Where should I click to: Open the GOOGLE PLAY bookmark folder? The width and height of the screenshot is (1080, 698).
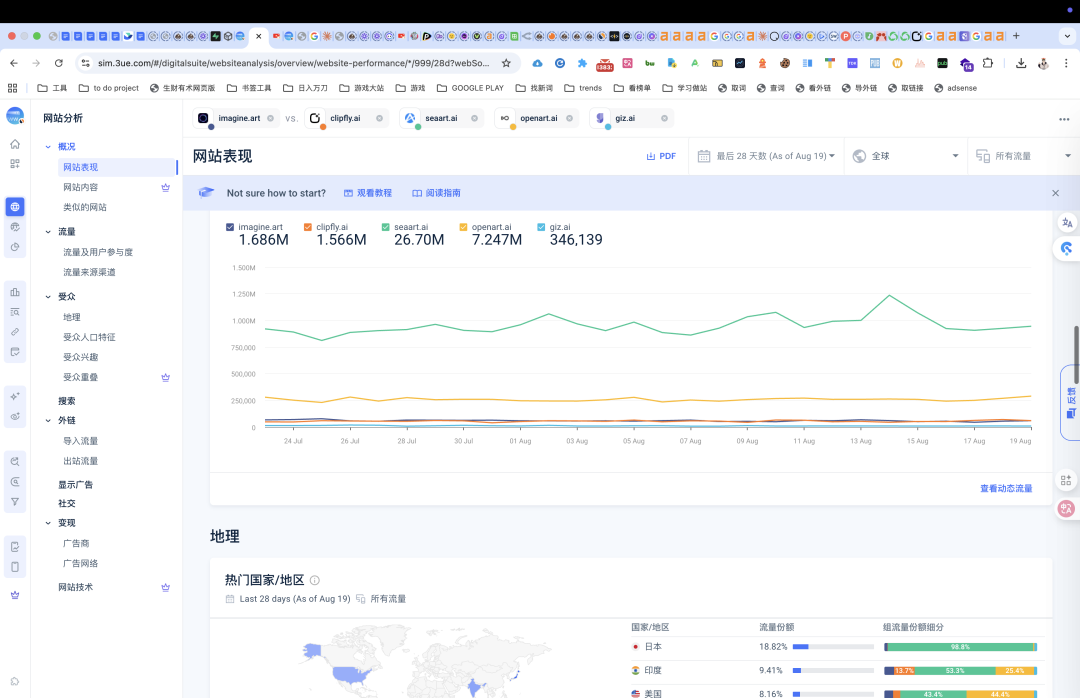tap(470, 88)
